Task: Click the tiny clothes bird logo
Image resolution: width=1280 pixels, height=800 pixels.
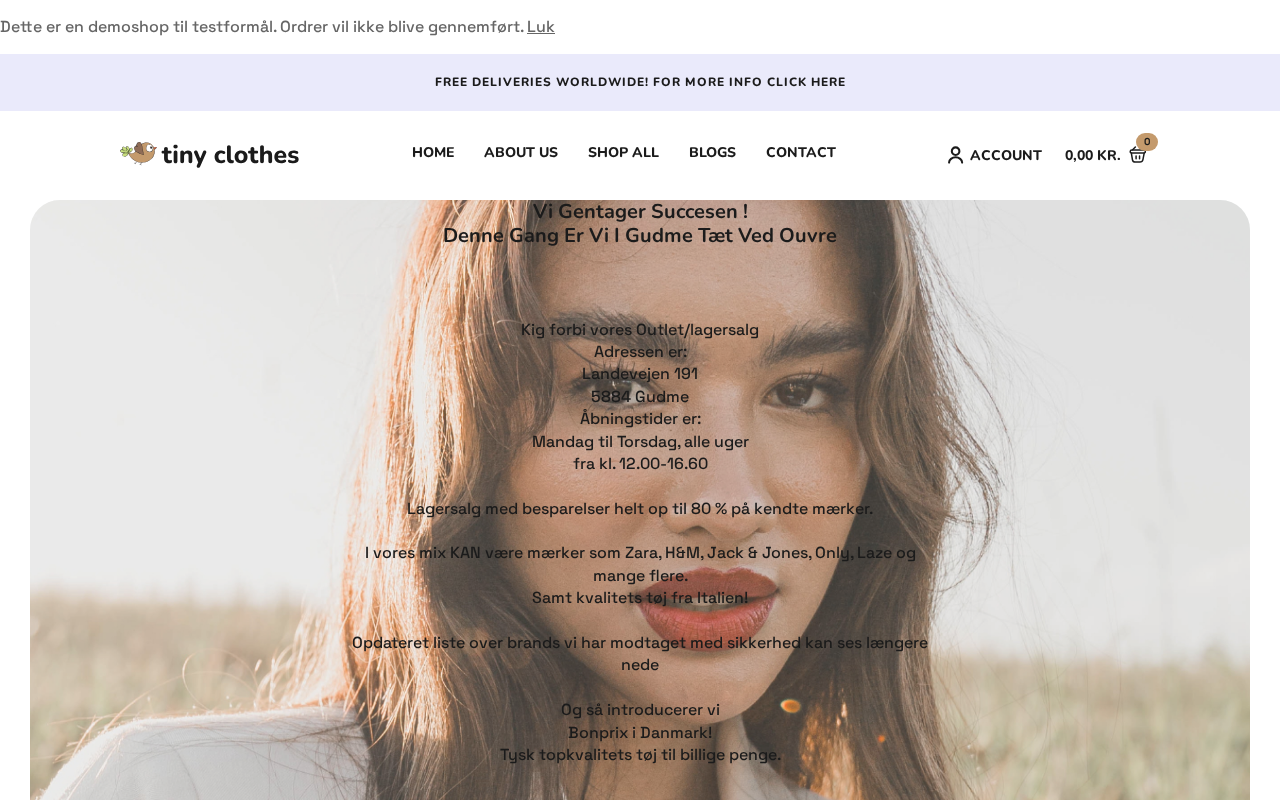Action: 138,153
